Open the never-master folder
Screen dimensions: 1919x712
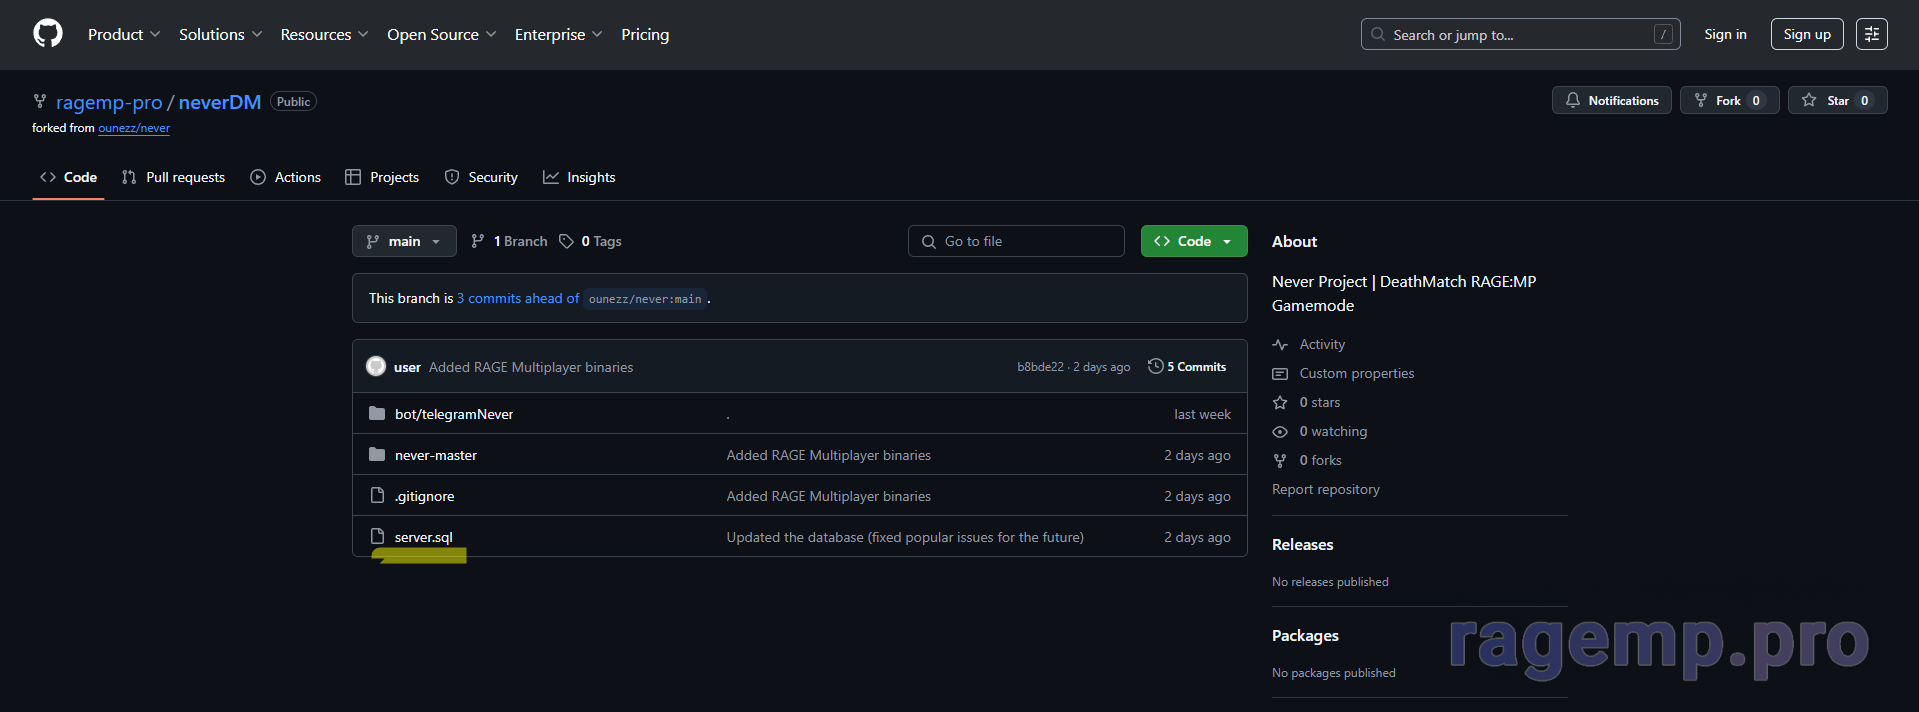click(x=436, y=455)
